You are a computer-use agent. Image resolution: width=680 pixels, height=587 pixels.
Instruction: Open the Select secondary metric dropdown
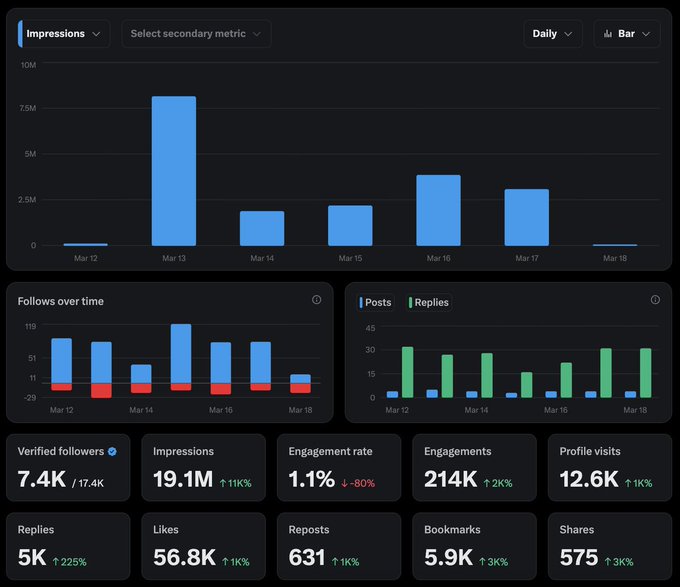[196, 34]
